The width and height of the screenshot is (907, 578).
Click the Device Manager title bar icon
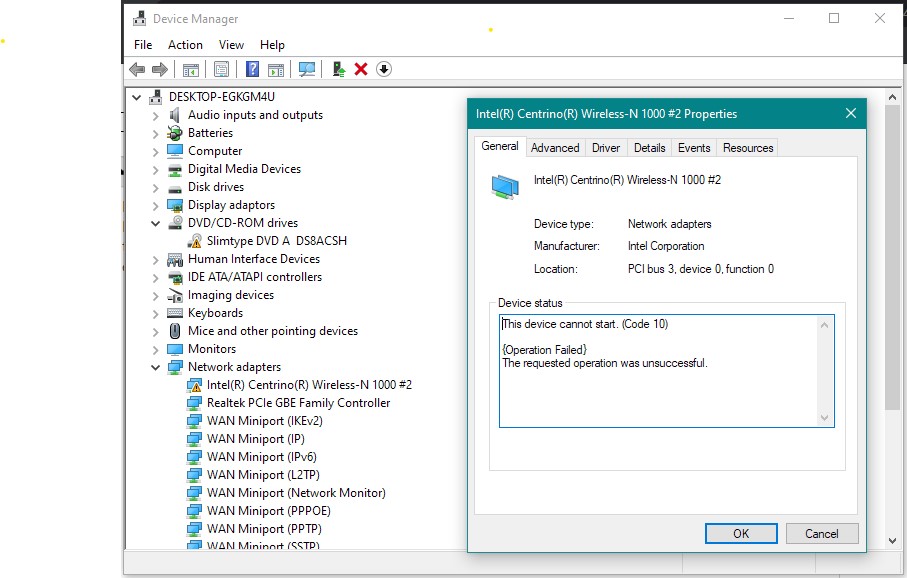[139, 19]
